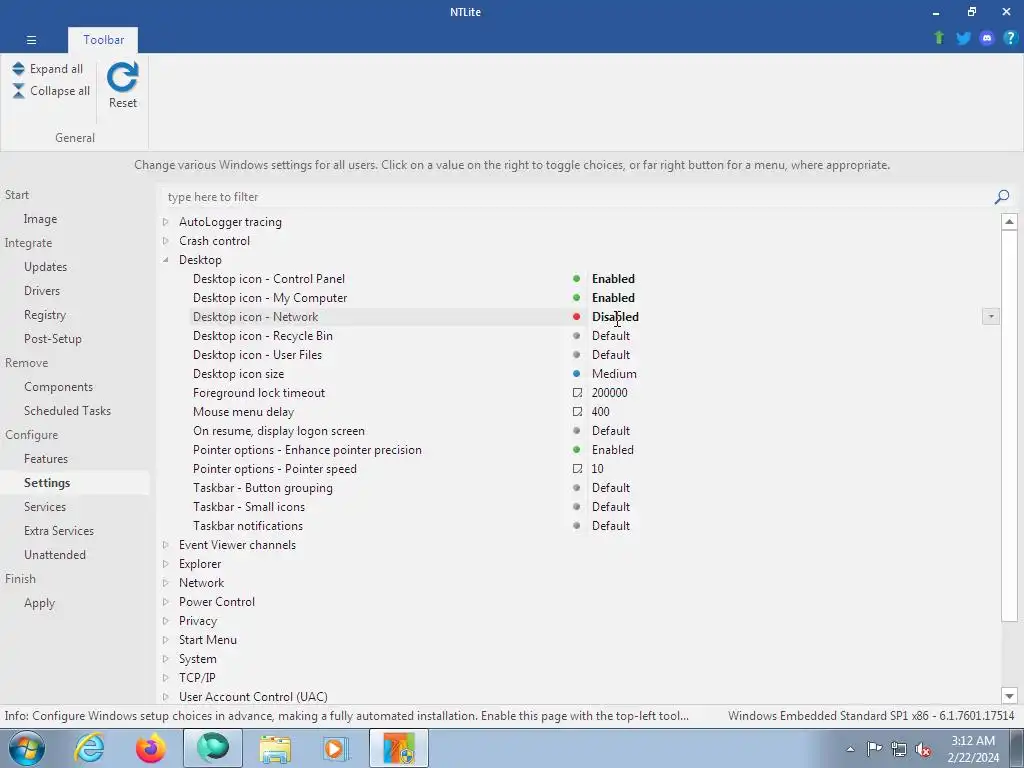Viewport: 1024px width, 768px height.
Task: Open the Features page in sidebar
Action: (x=46, y=458)
